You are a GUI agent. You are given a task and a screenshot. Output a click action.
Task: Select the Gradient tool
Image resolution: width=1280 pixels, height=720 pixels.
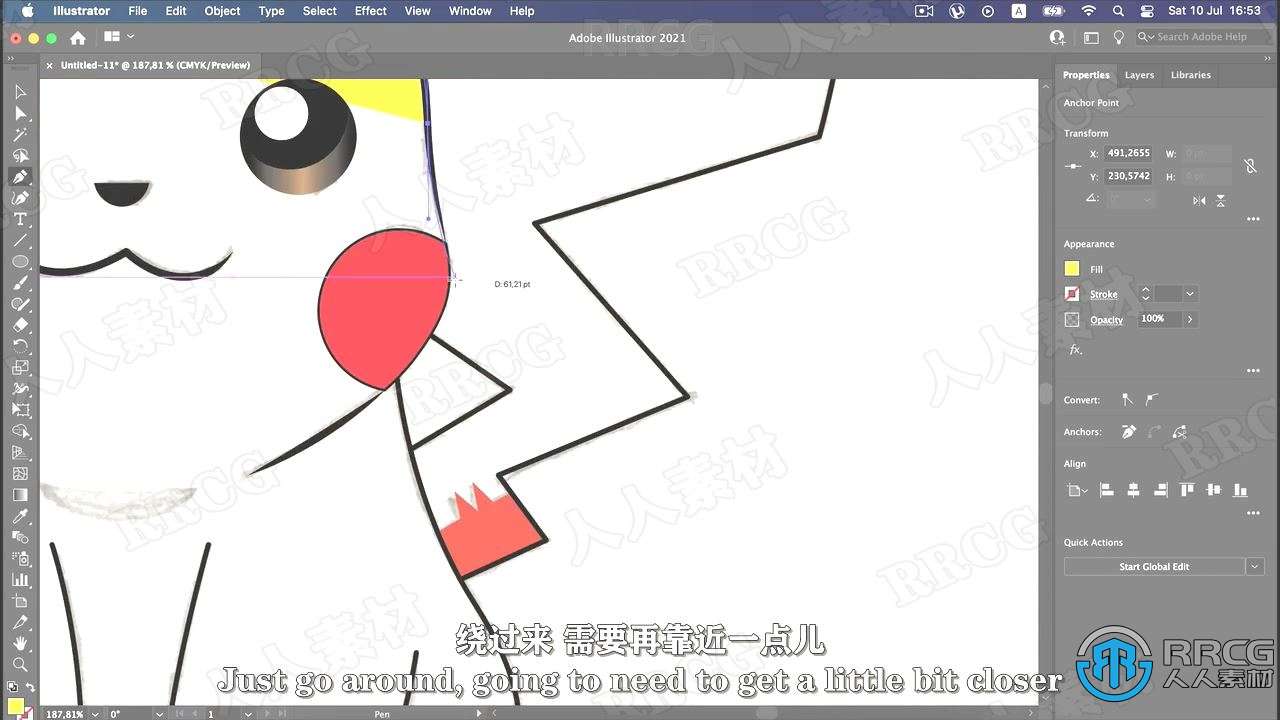20,495
